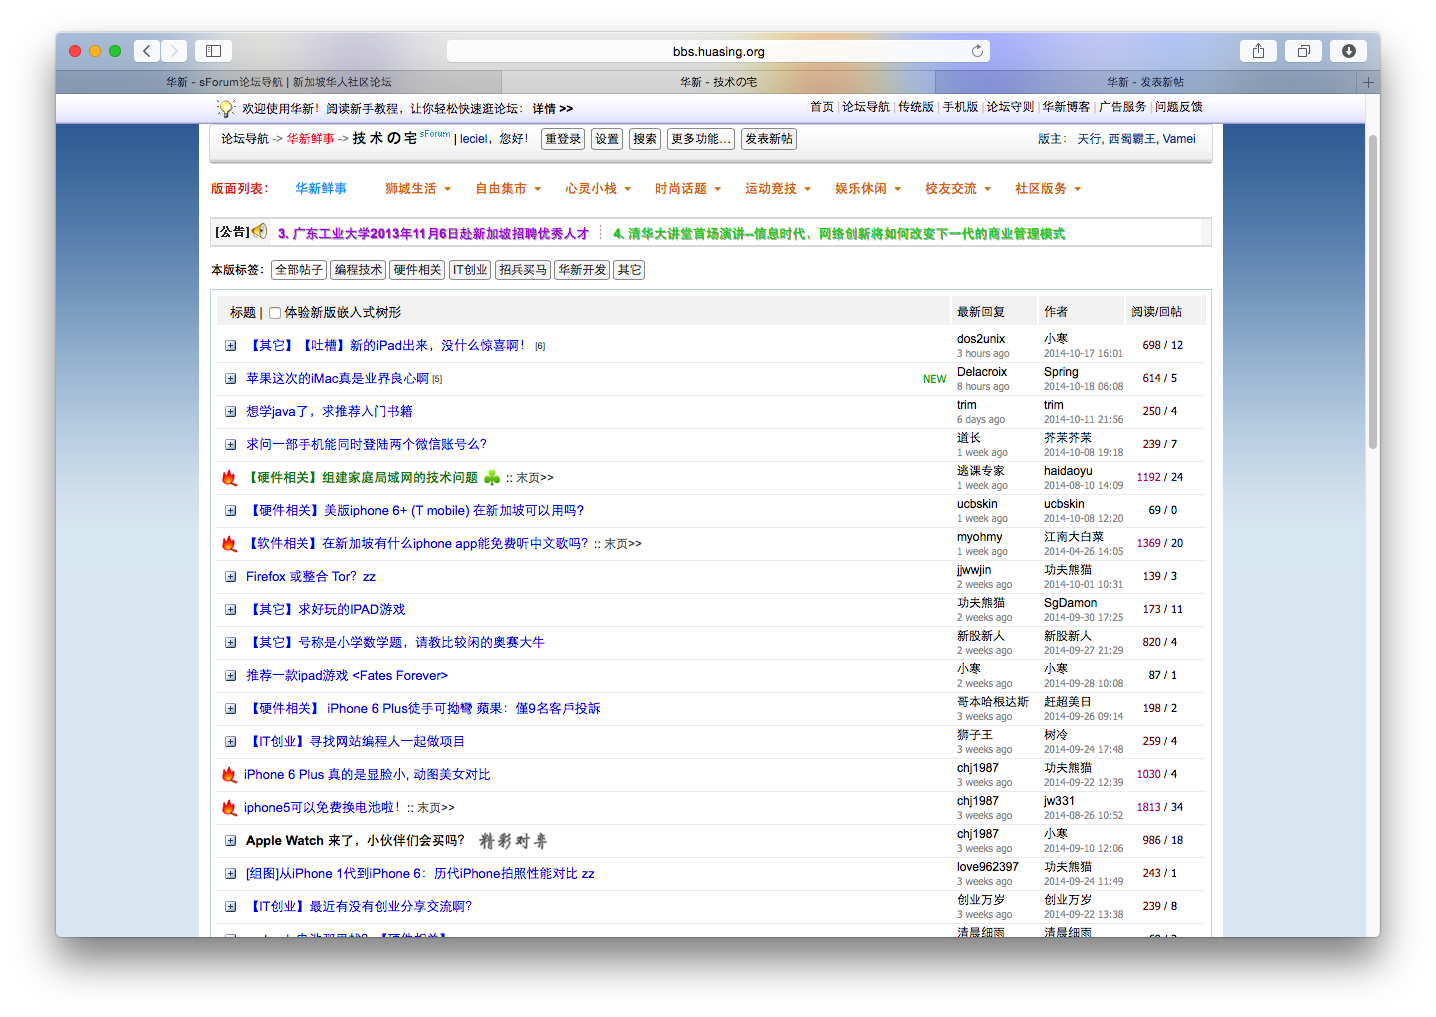Click the announcement speaker icon
Viewport: 1436px width, 1017px height.
point(260,232)
